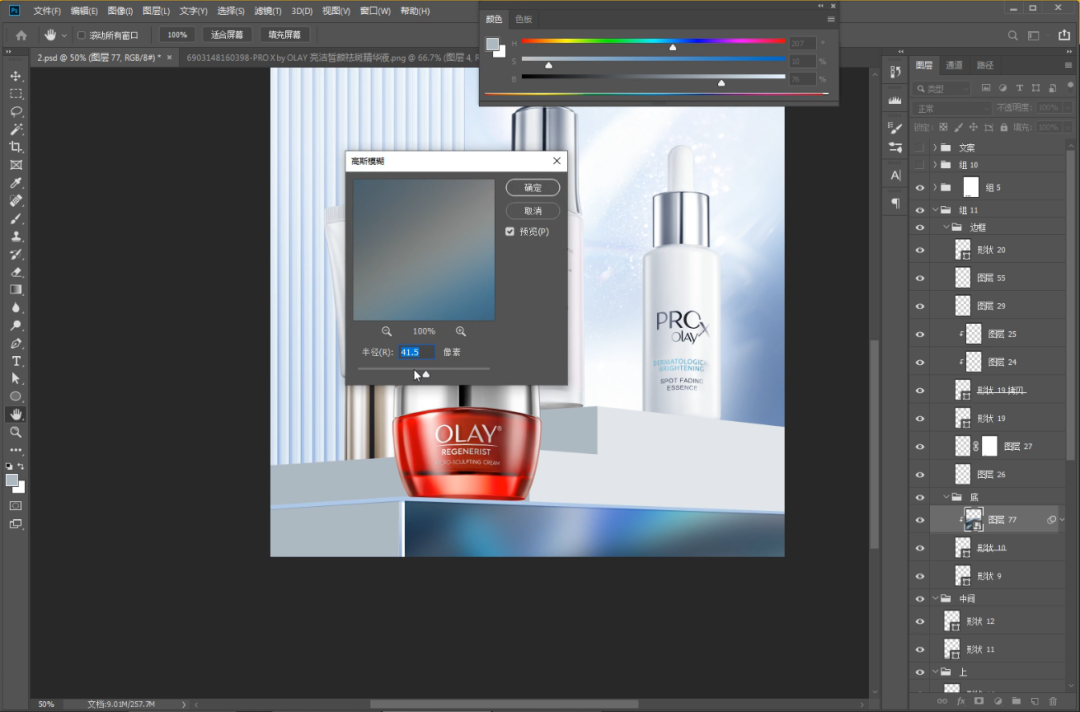Close the 高斯模糊 dialog
The height and width of the screenshot is (712, 1080).
coord(557,161)
